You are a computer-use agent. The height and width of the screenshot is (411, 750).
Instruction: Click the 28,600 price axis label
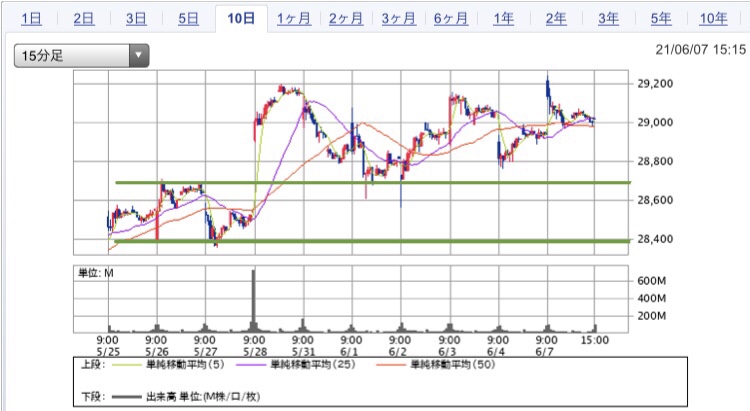(655, 200)
